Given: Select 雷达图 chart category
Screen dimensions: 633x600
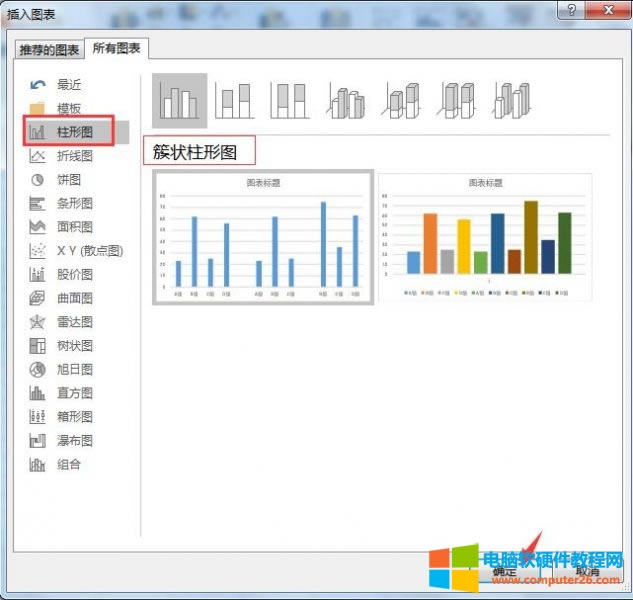Looking at the screenshot, I should point(74,322).
